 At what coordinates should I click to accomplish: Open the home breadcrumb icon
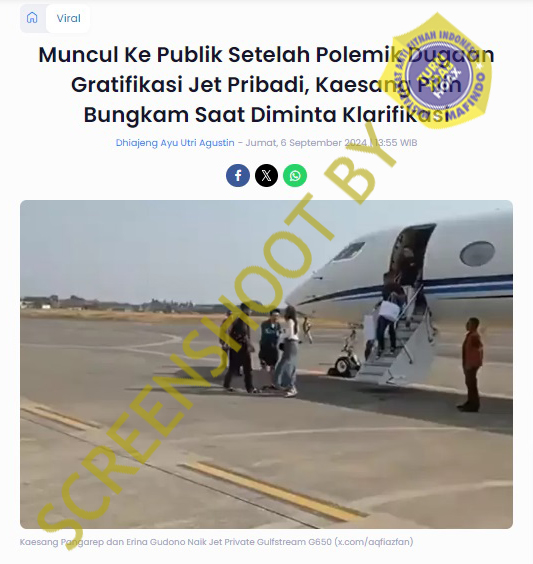(x=32, y=18)
